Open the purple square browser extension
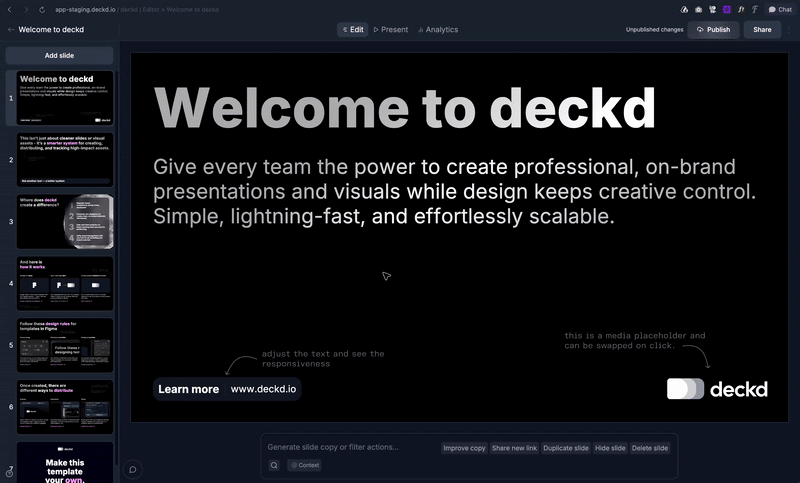Screen dimensions: 800x483 click(x=727, y=9)
